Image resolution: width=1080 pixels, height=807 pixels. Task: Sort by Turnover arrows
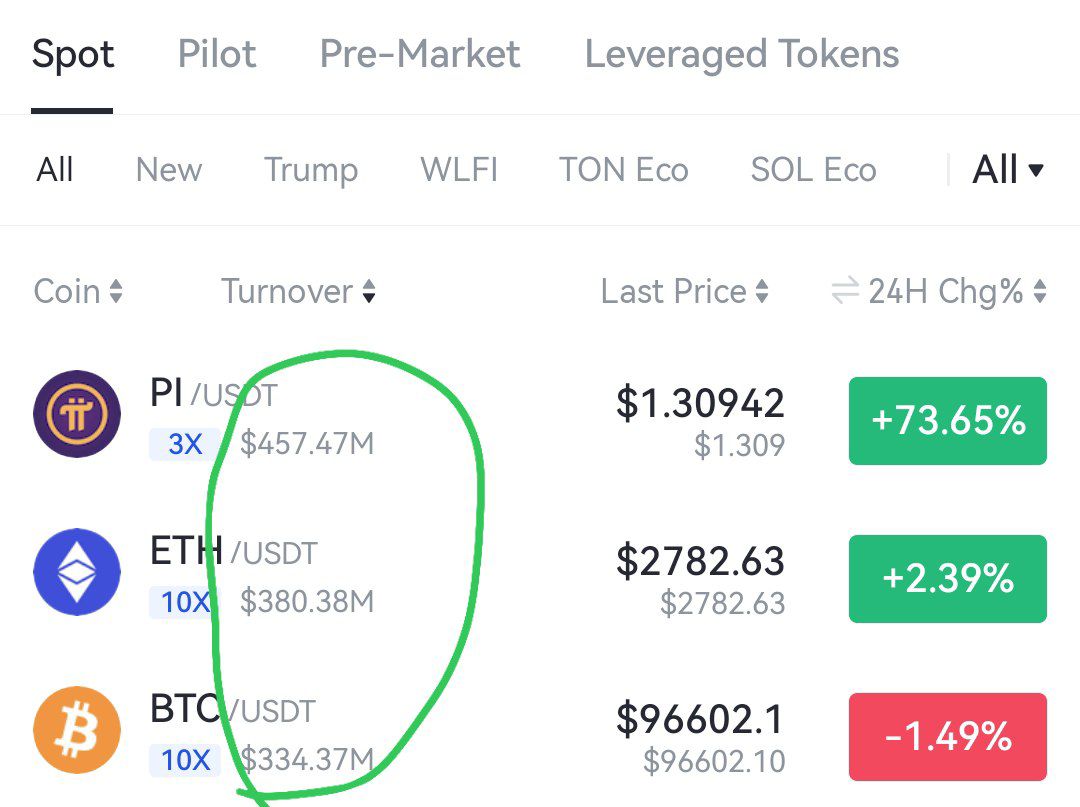coord(369,291)
